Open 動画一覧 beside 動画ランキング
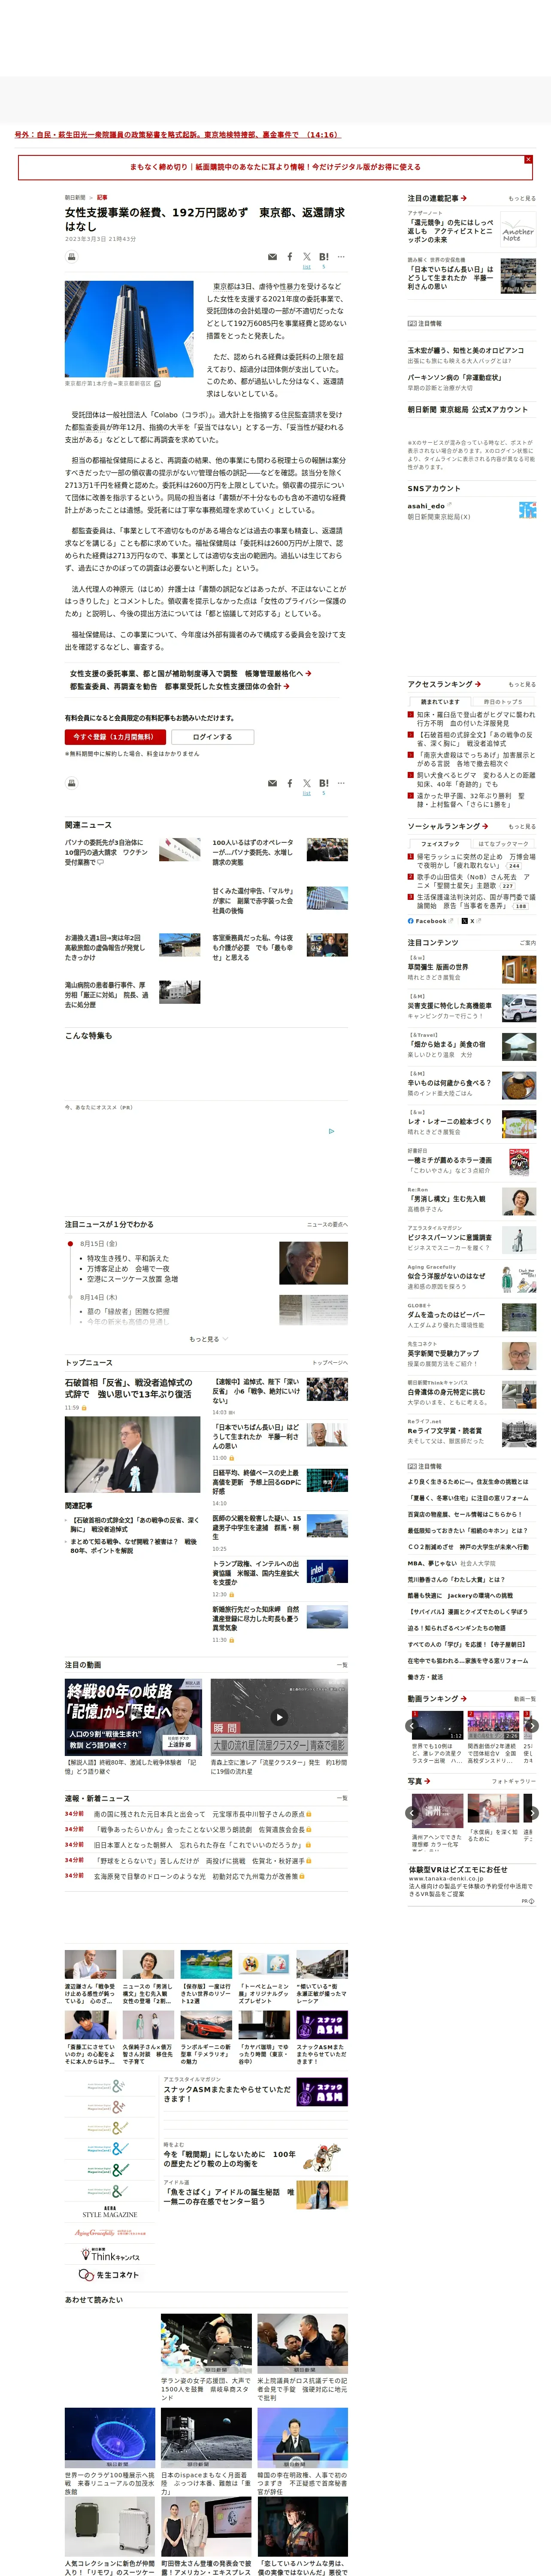 (x=524, y=1699)
